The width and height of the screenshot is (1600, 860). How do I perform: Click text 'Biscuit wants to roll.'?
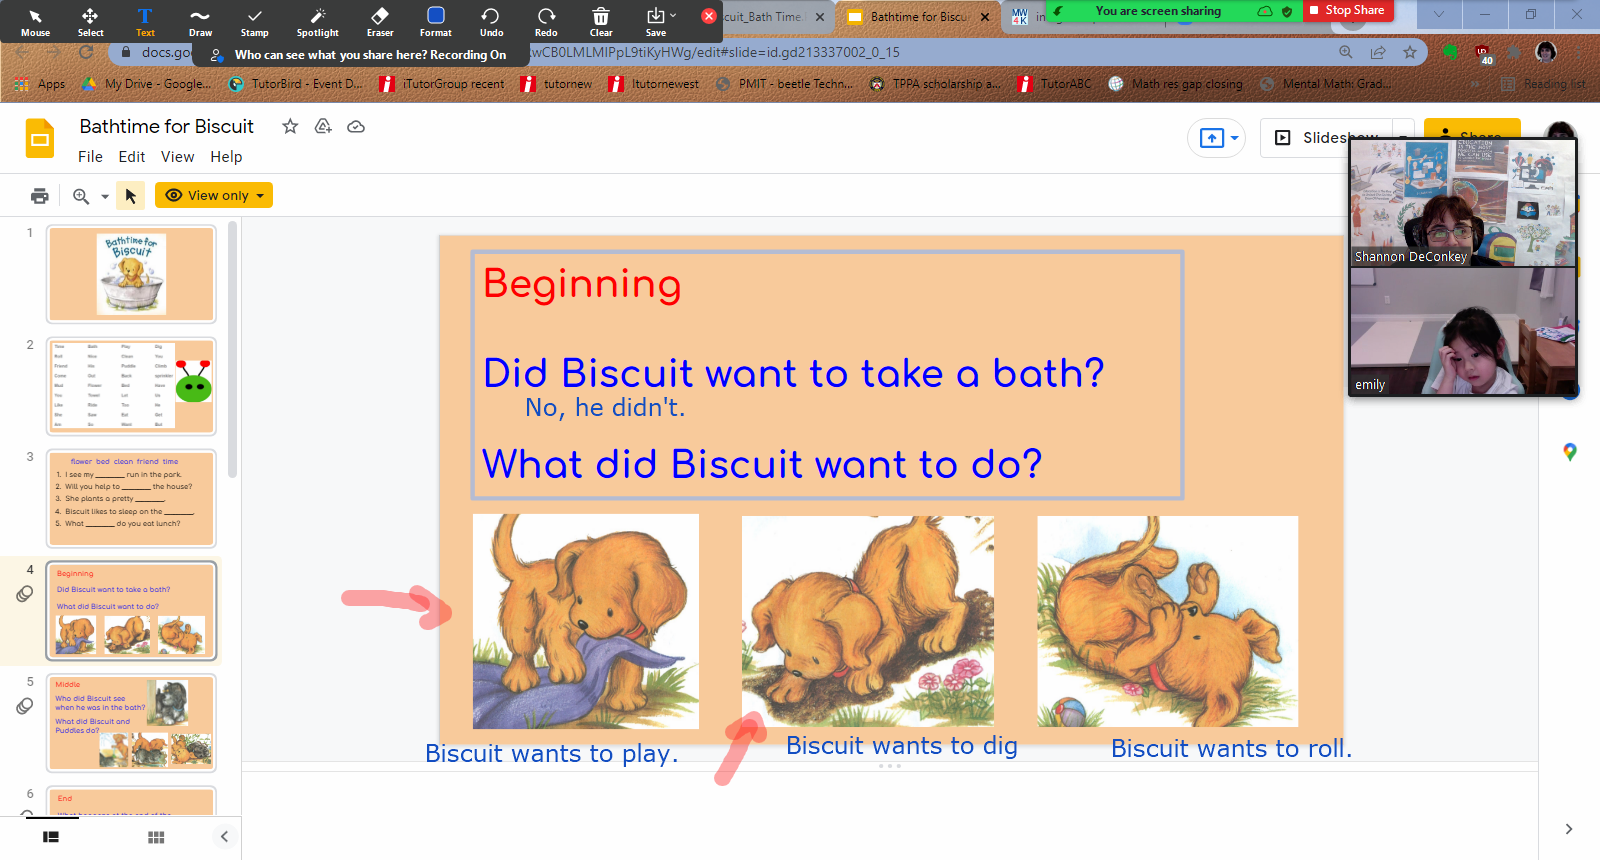(1232, 749)
